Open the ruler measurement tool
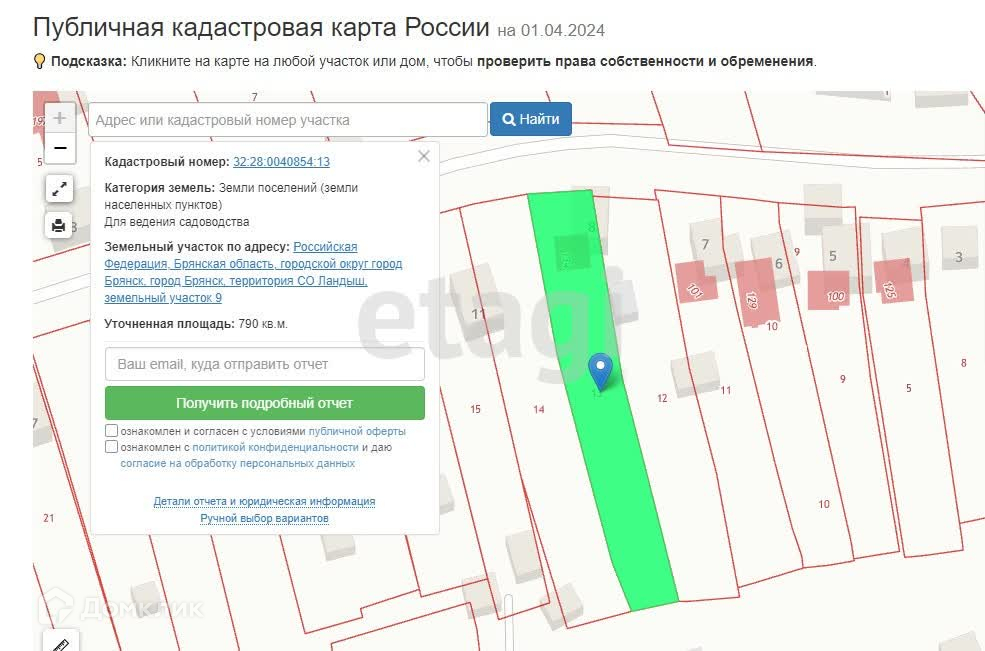 [x=60, y=642]
